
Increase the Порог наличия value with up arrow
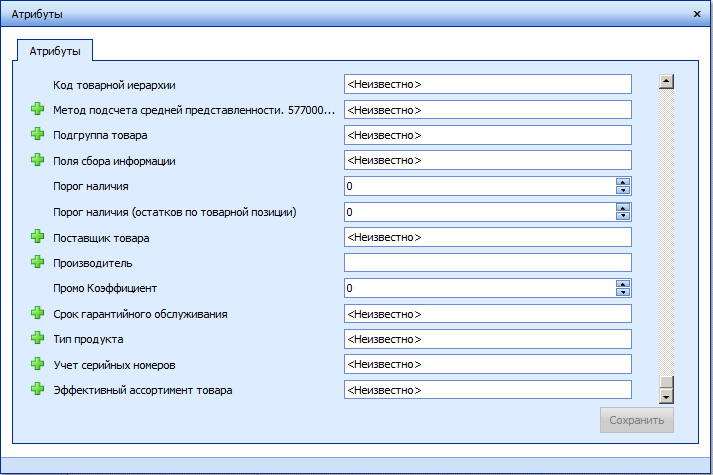623,182
